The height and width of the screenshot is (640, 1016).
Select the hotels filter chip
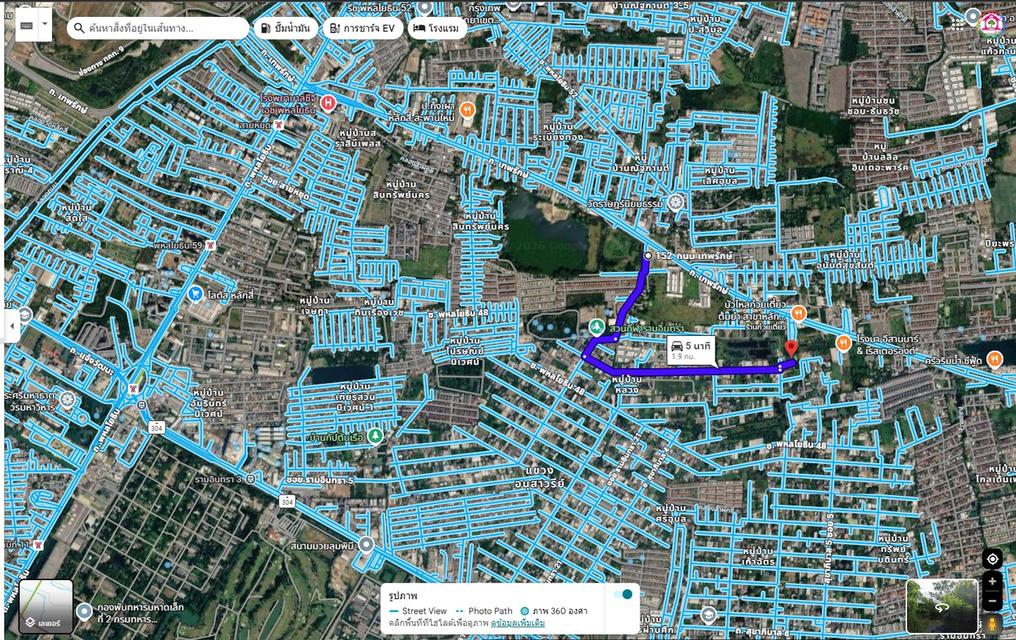437,29
